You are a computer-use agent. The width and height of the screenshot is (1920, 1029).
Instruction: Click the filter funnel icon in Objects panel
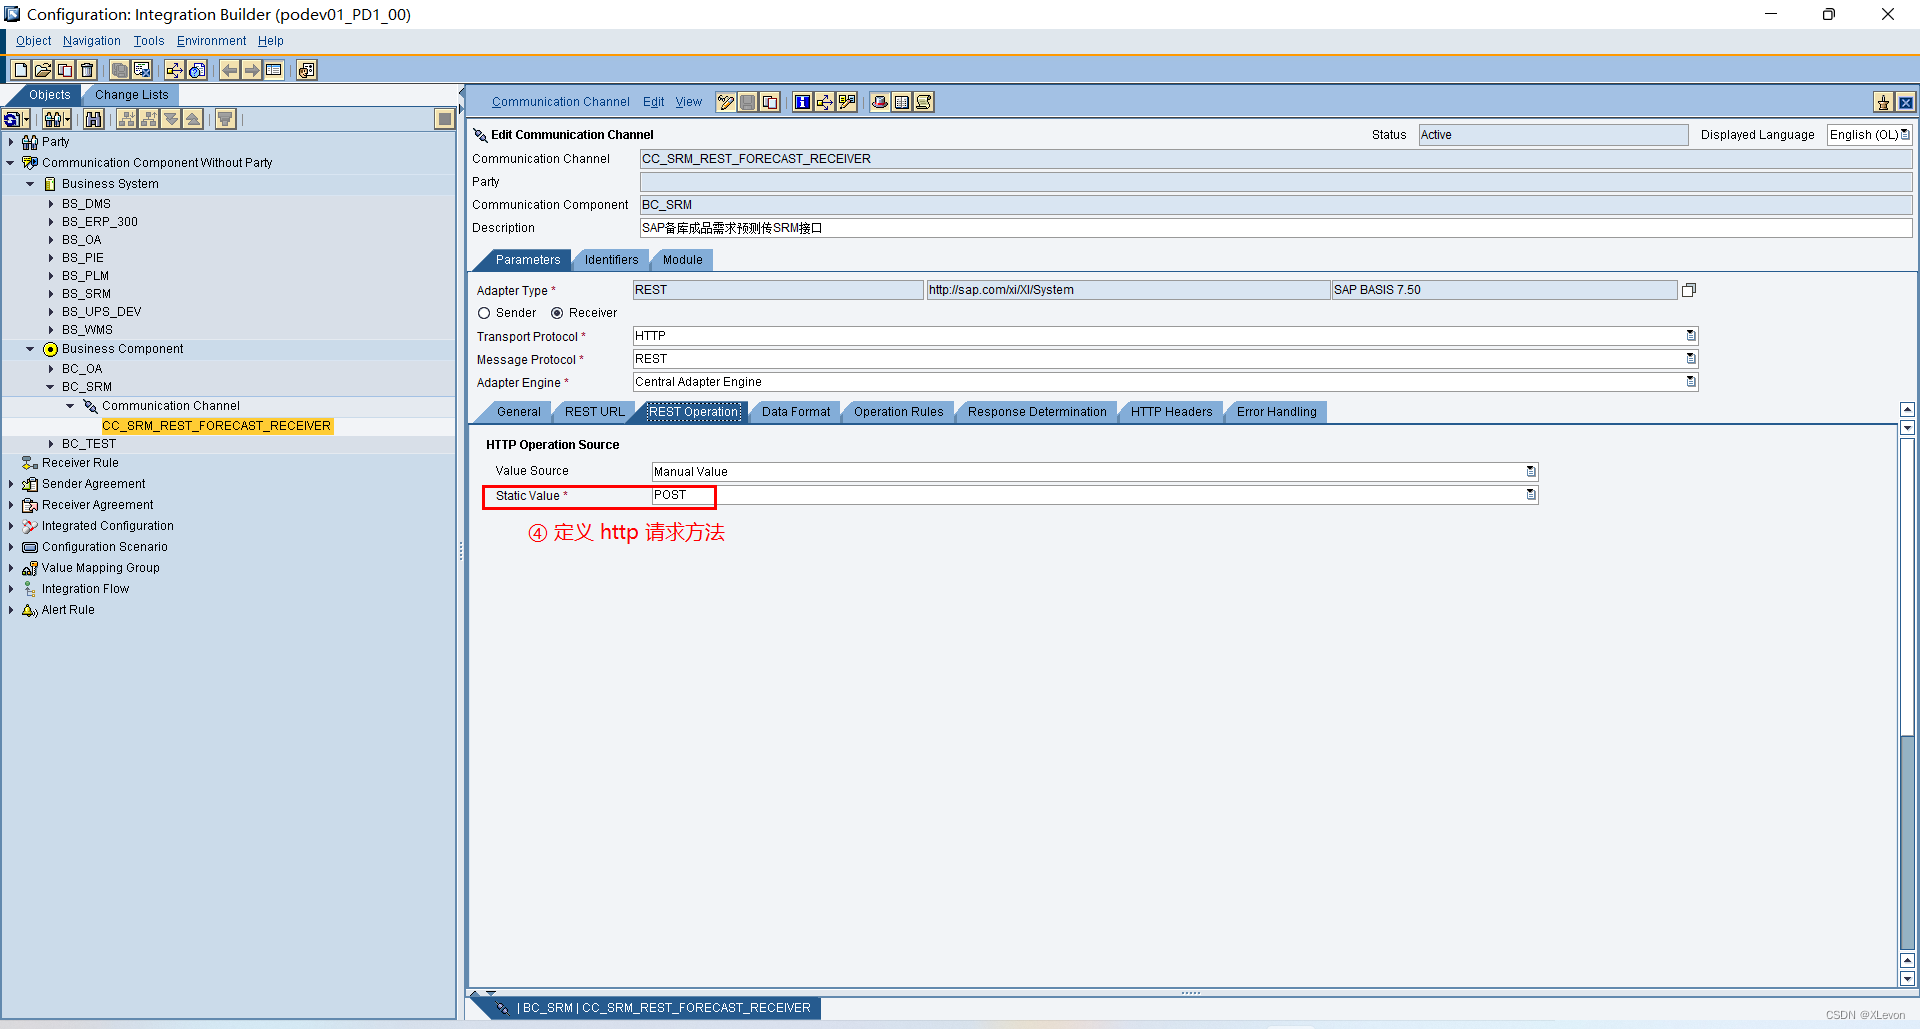coord(225,119)
